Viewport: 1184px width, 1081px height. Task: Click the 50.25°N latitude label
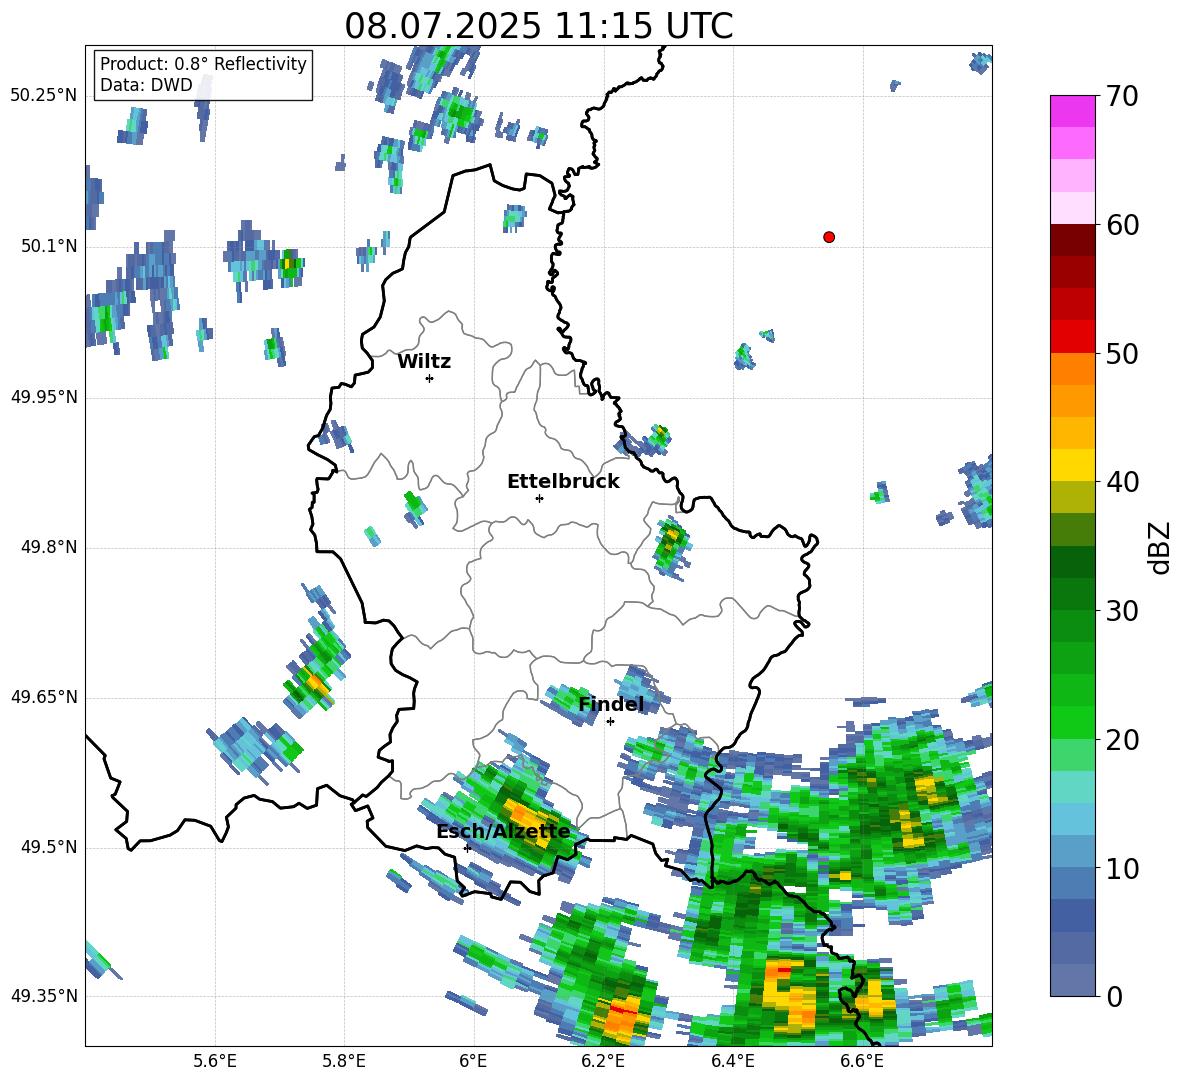pyautogui.click(x=43, y=96)
